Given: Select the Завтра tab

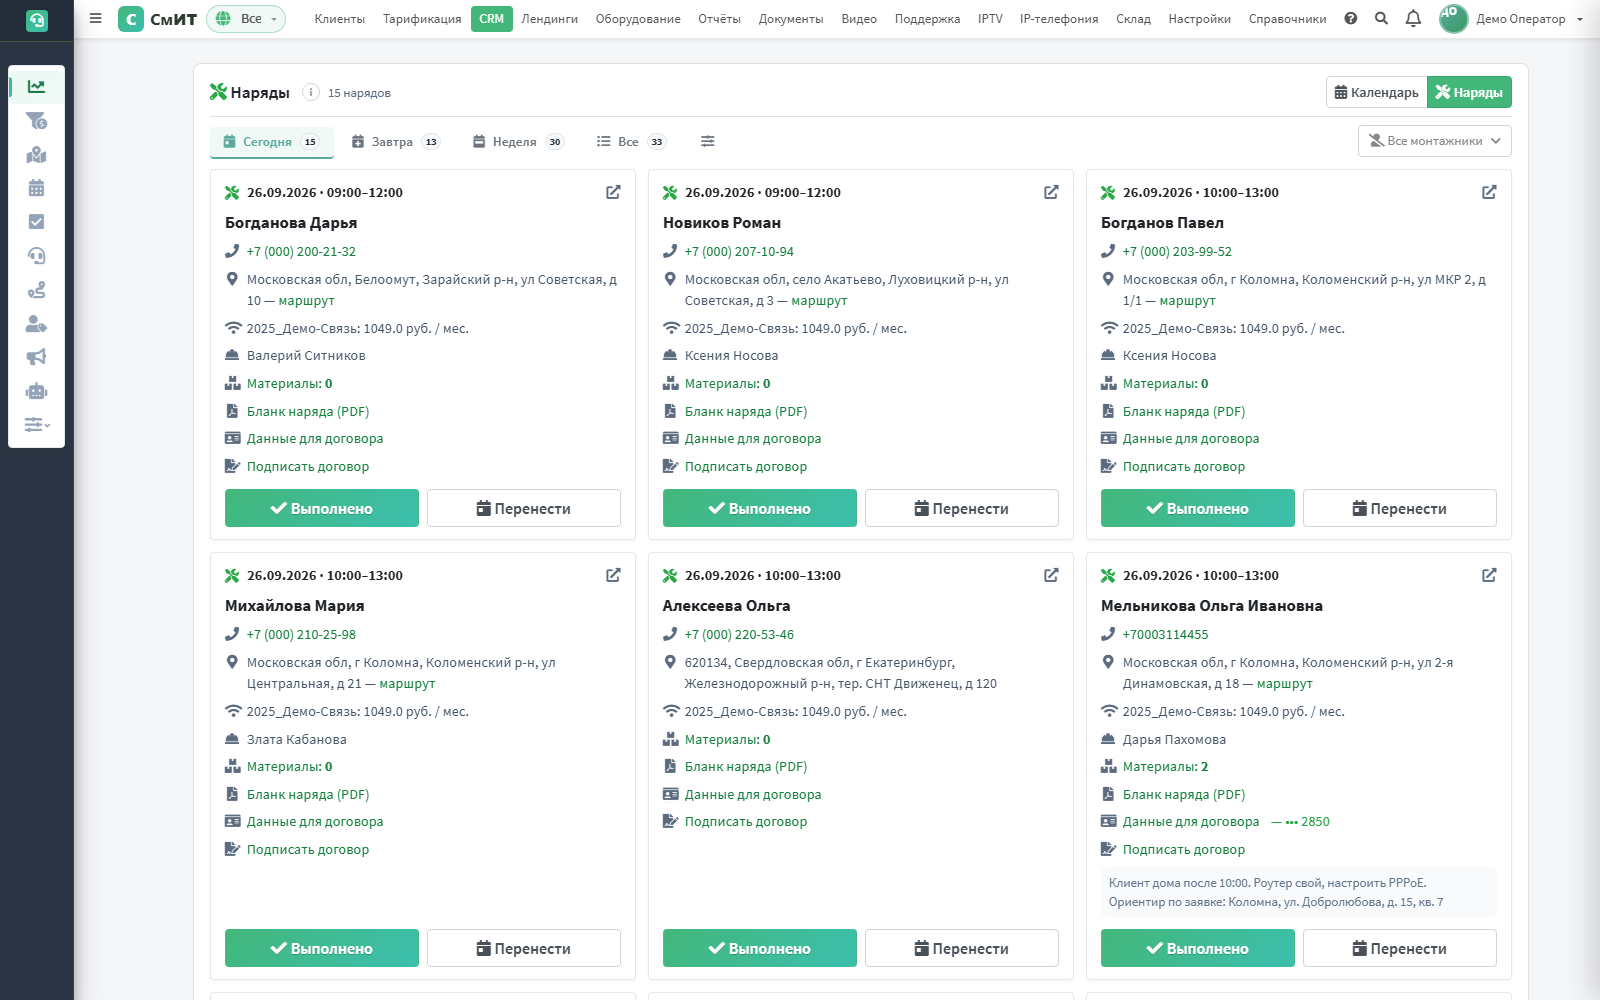Looking at the screenshot, I should tap(395, 142).
